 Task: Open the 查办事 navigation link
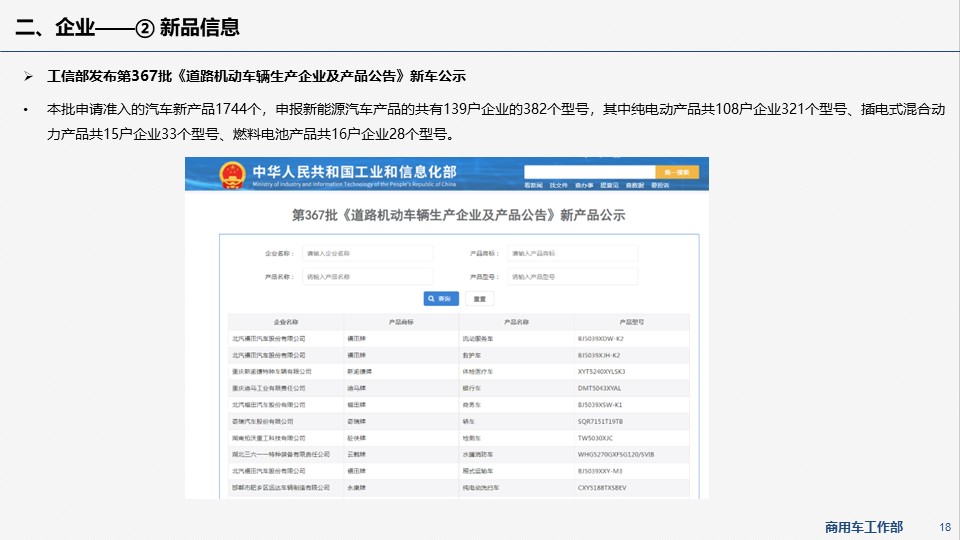pos(584,185)
